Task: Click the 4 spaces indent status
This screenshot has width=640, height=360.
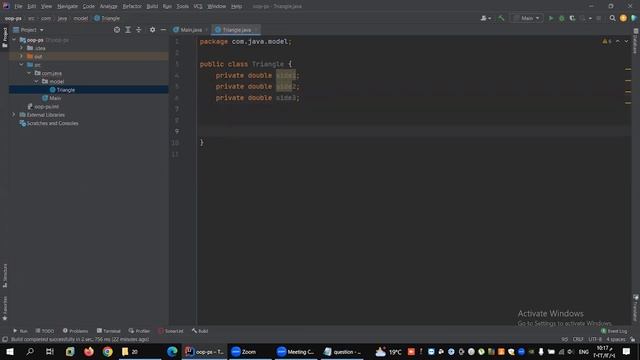Action: pyautogui.click(x=616, y=339)
